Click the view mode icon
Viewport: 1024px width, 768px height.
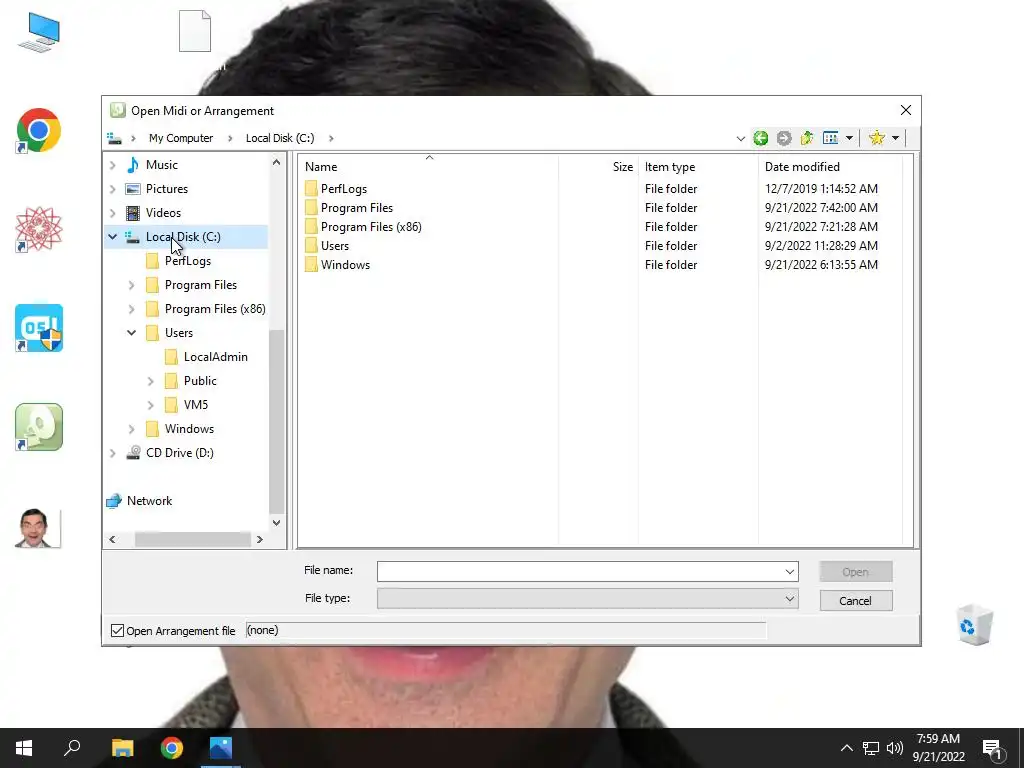(x=831, y=138)
